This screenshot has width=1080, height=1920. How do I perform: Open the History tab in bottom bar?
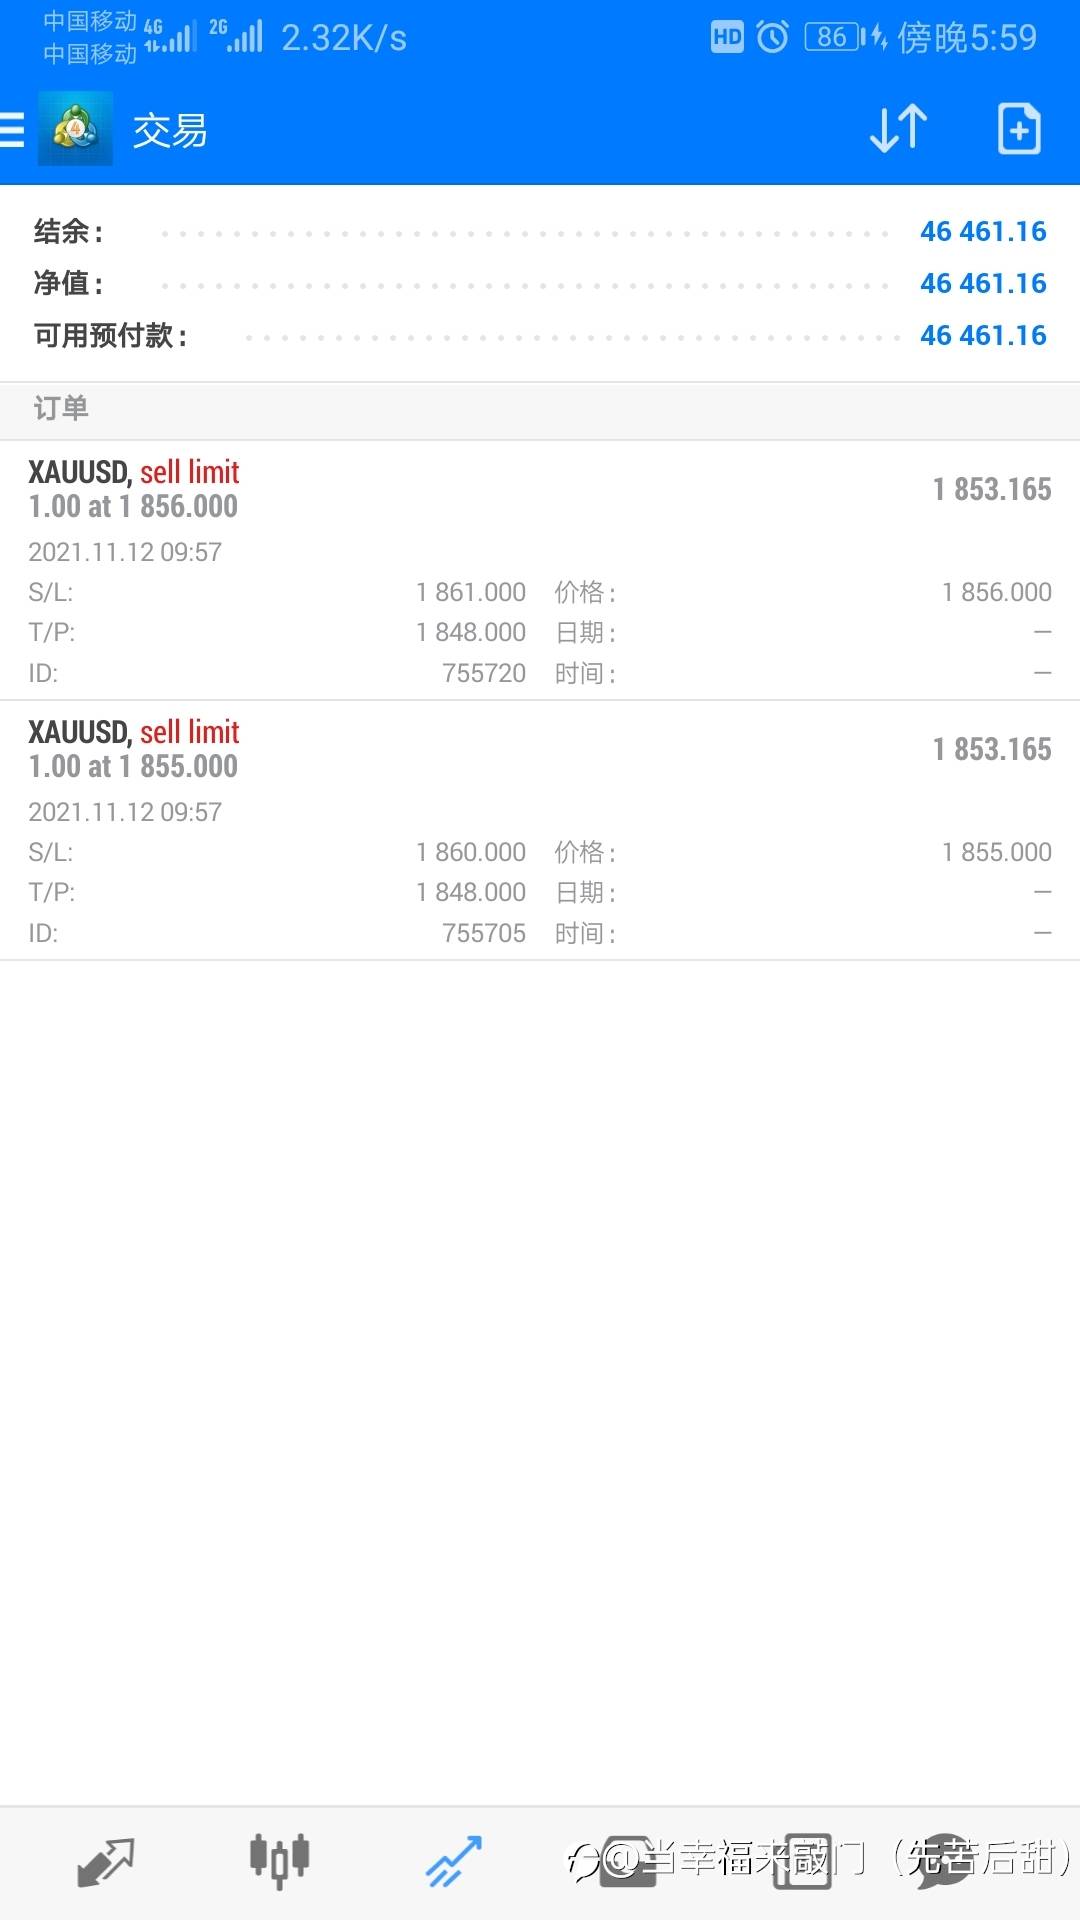(x=627, y=1862)
